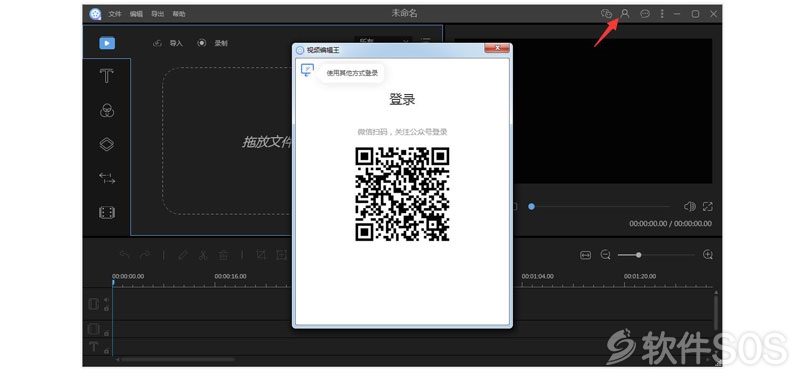Click the main video track icon

point(93,304)
